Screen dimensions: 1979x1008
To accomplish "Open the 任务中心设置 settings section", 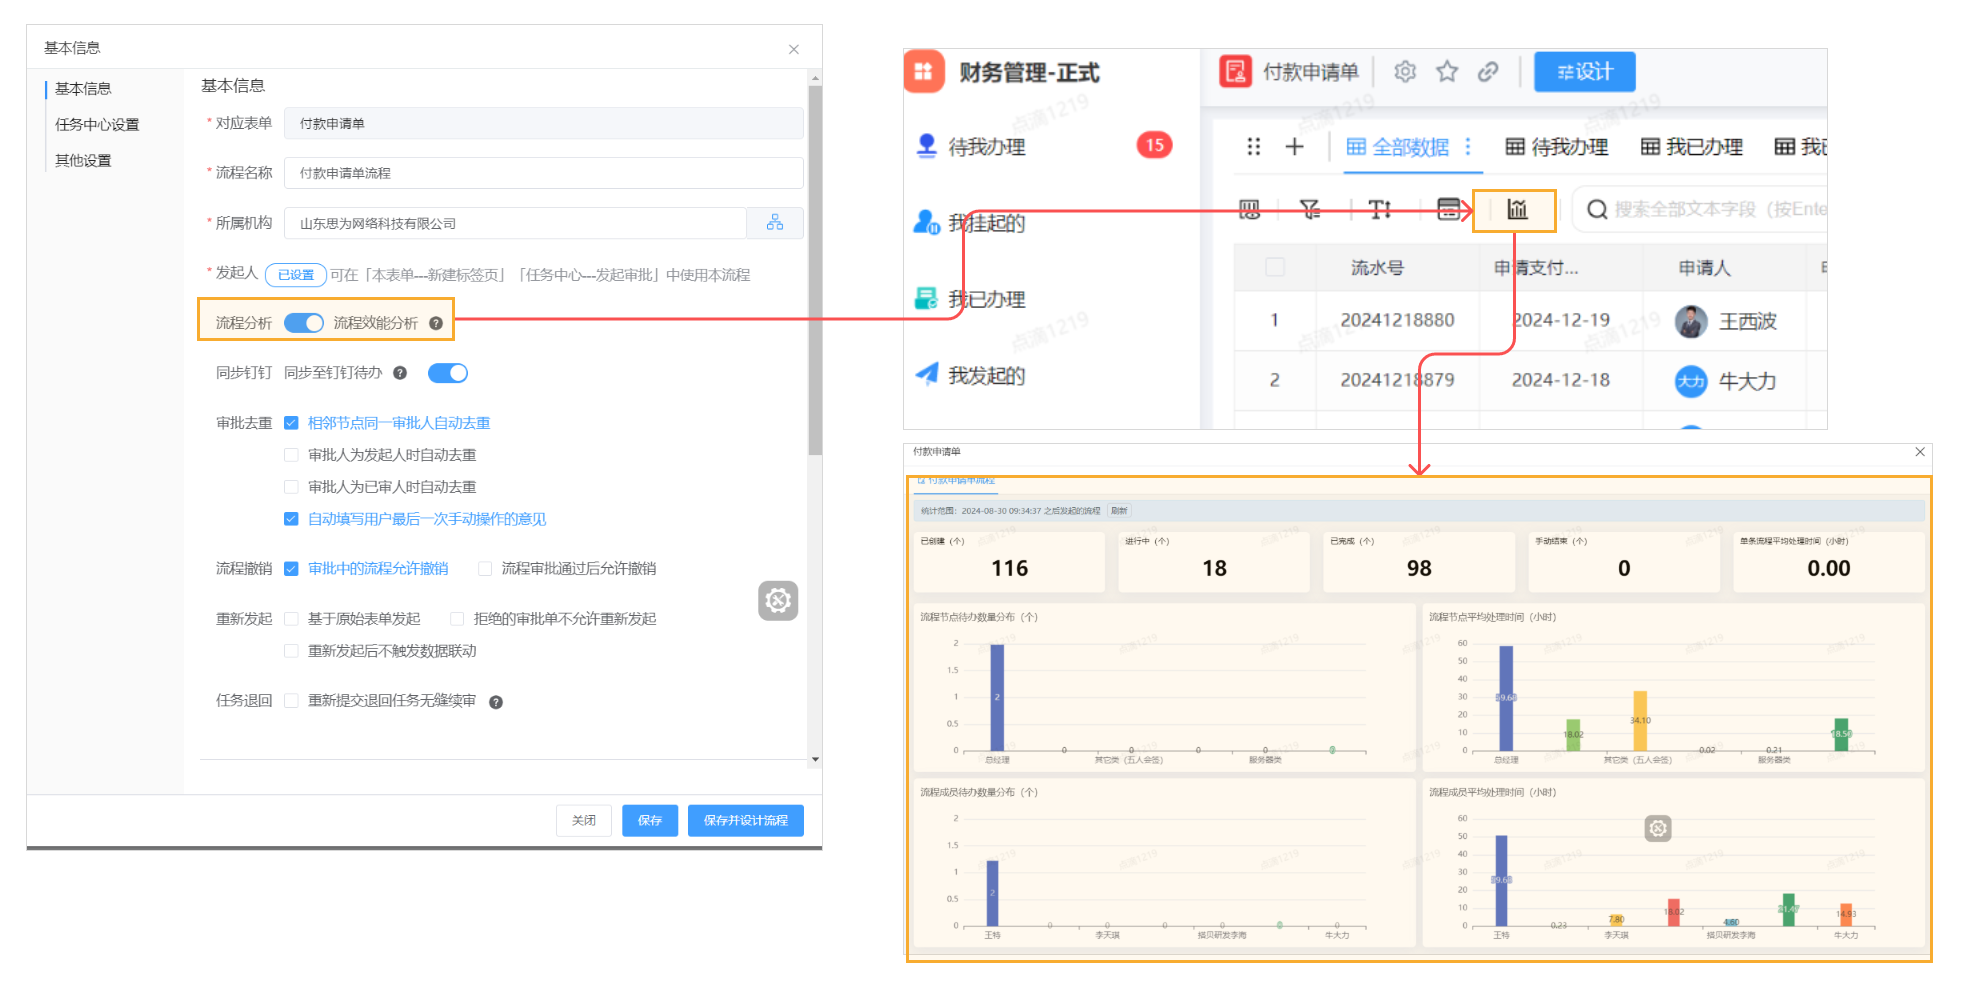I will [99, 124].
